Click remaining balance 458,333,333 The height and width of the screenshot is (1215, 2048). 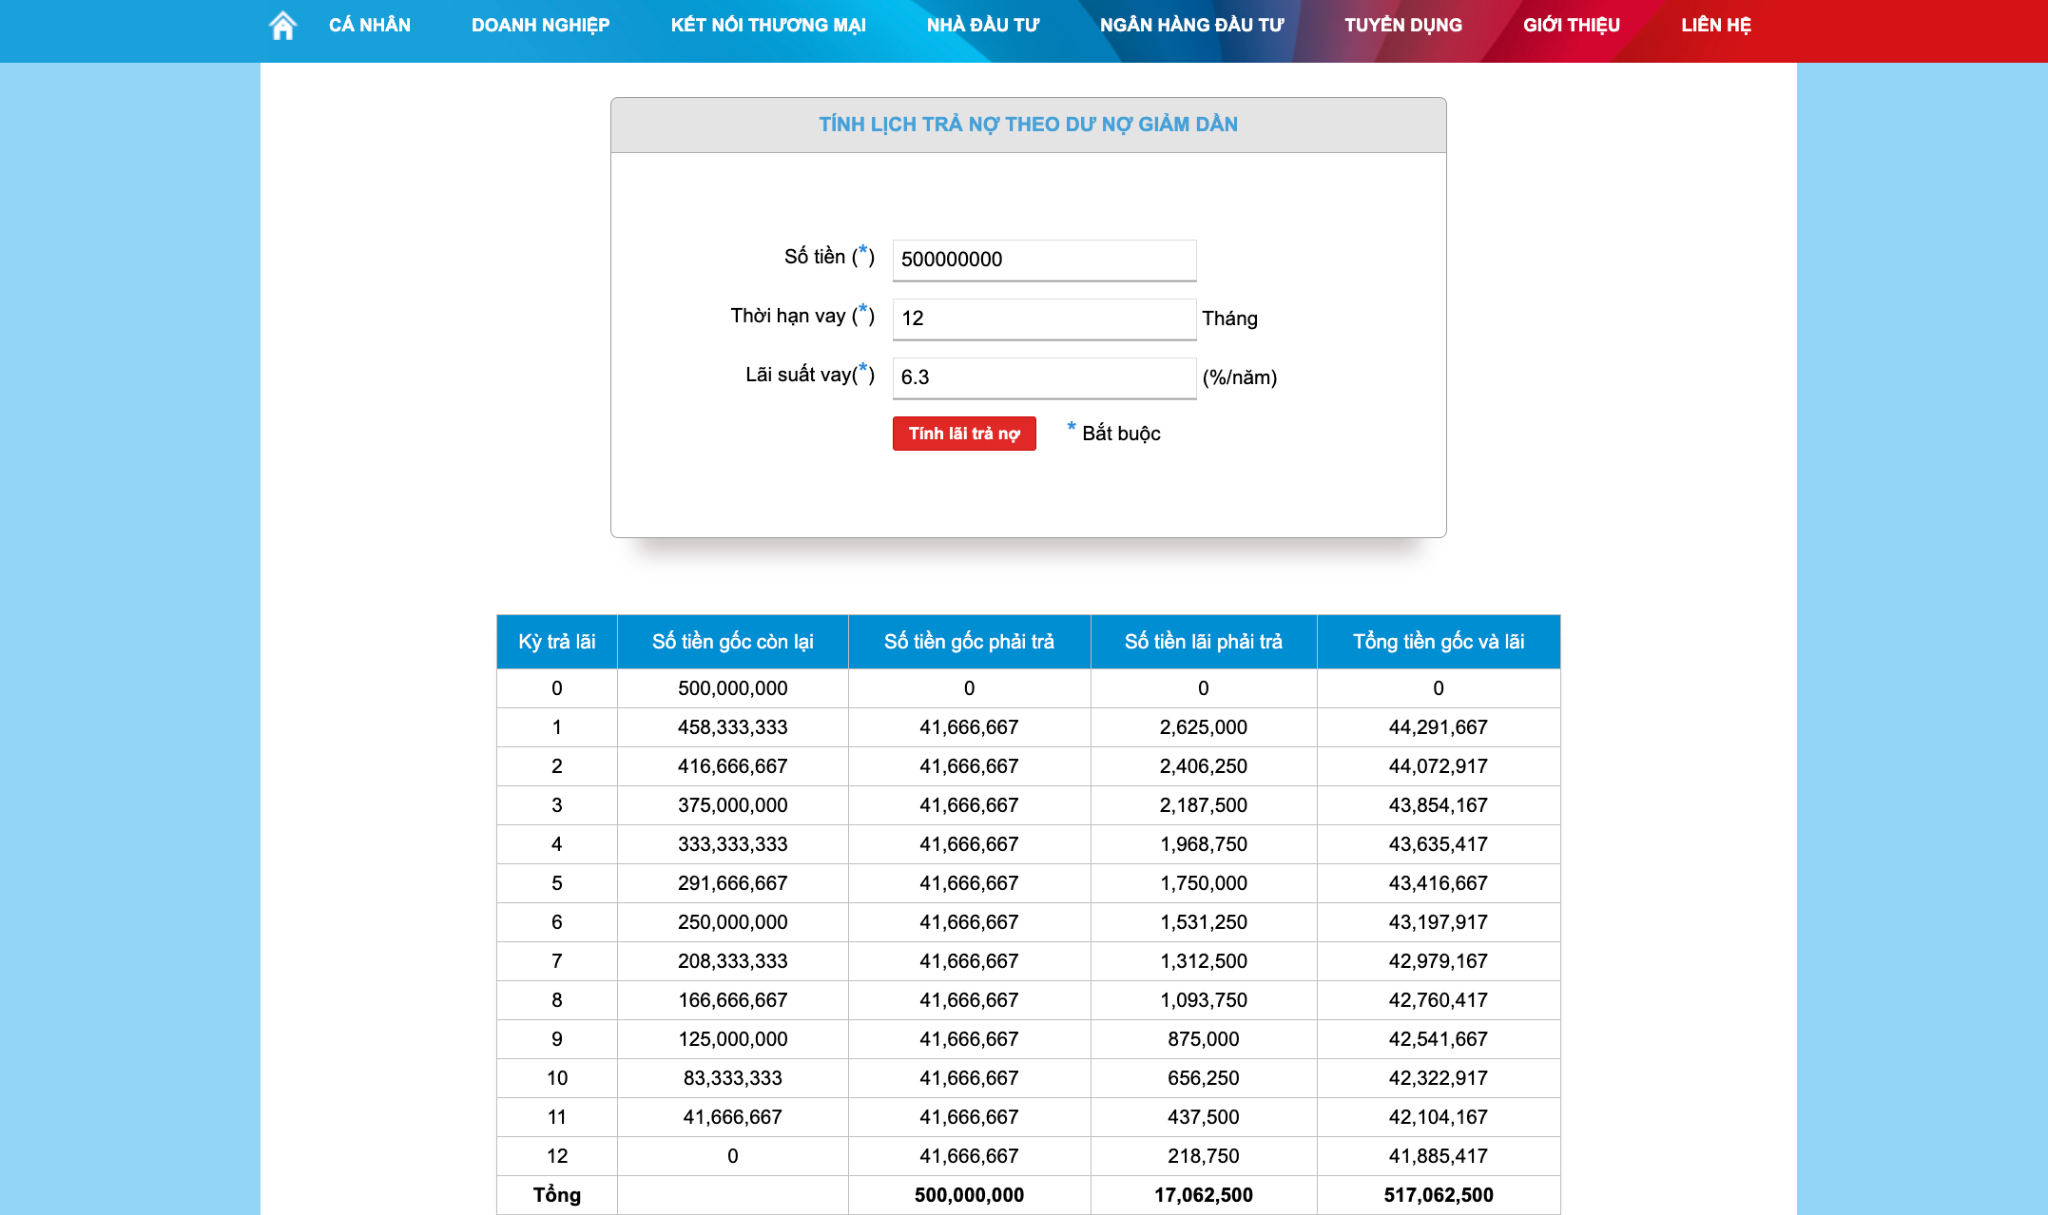[733, 727]
